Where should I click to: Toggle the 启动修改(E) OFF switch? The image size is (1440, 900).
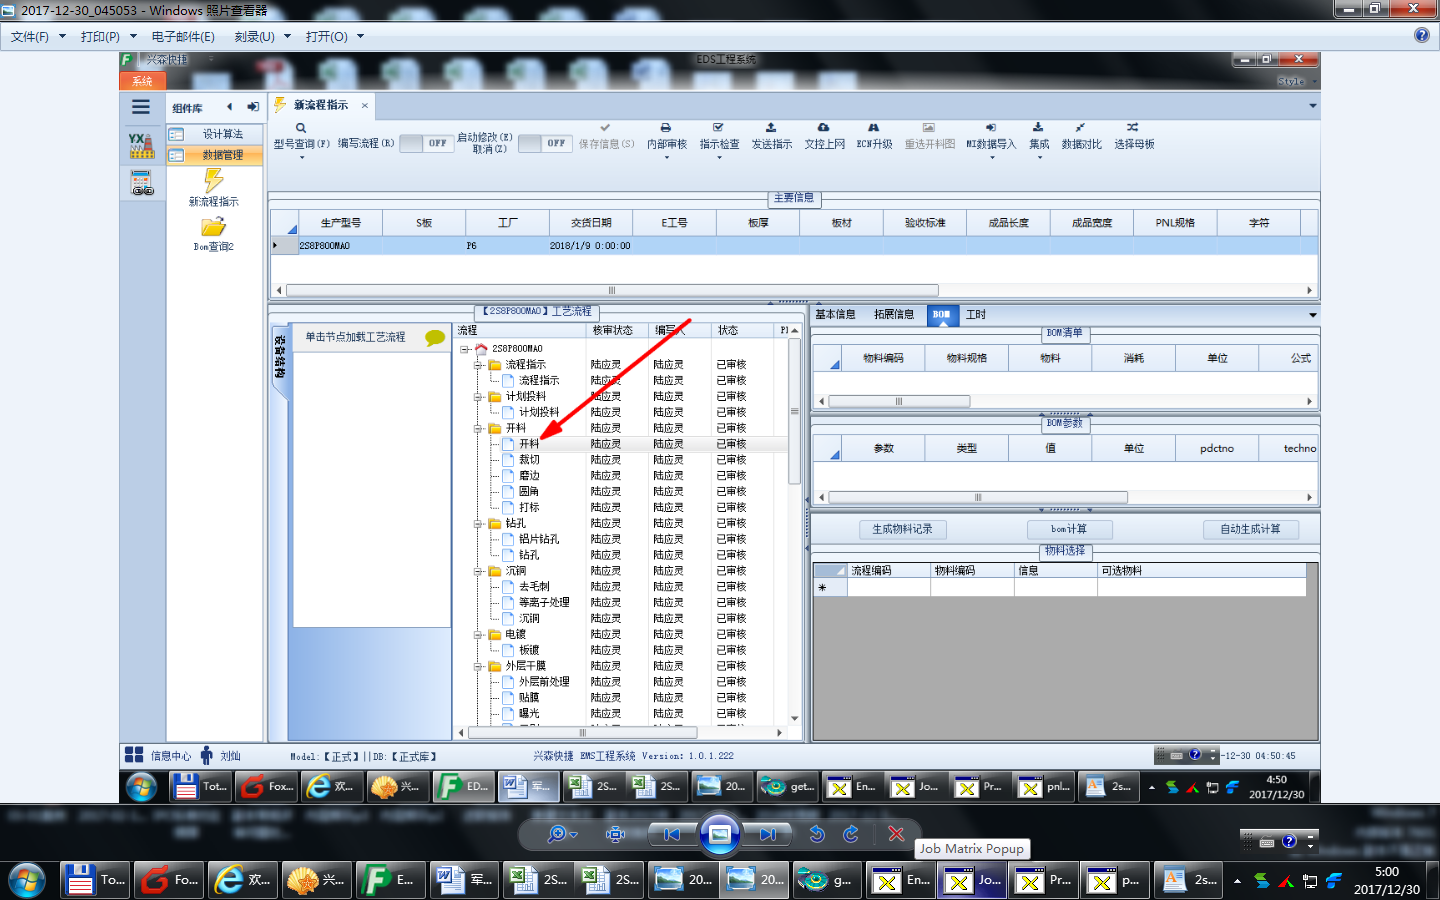click(x=545, y=143)
